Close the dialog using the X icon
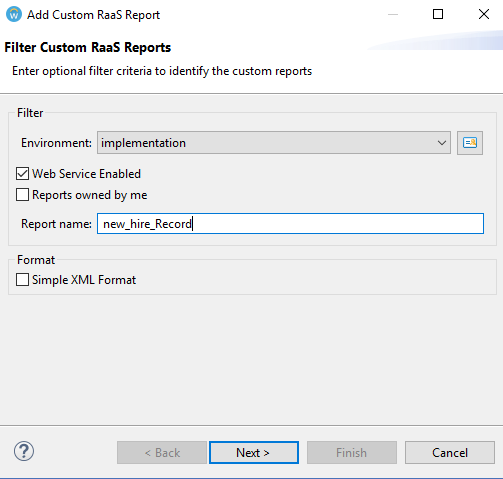 click(484, 14)
